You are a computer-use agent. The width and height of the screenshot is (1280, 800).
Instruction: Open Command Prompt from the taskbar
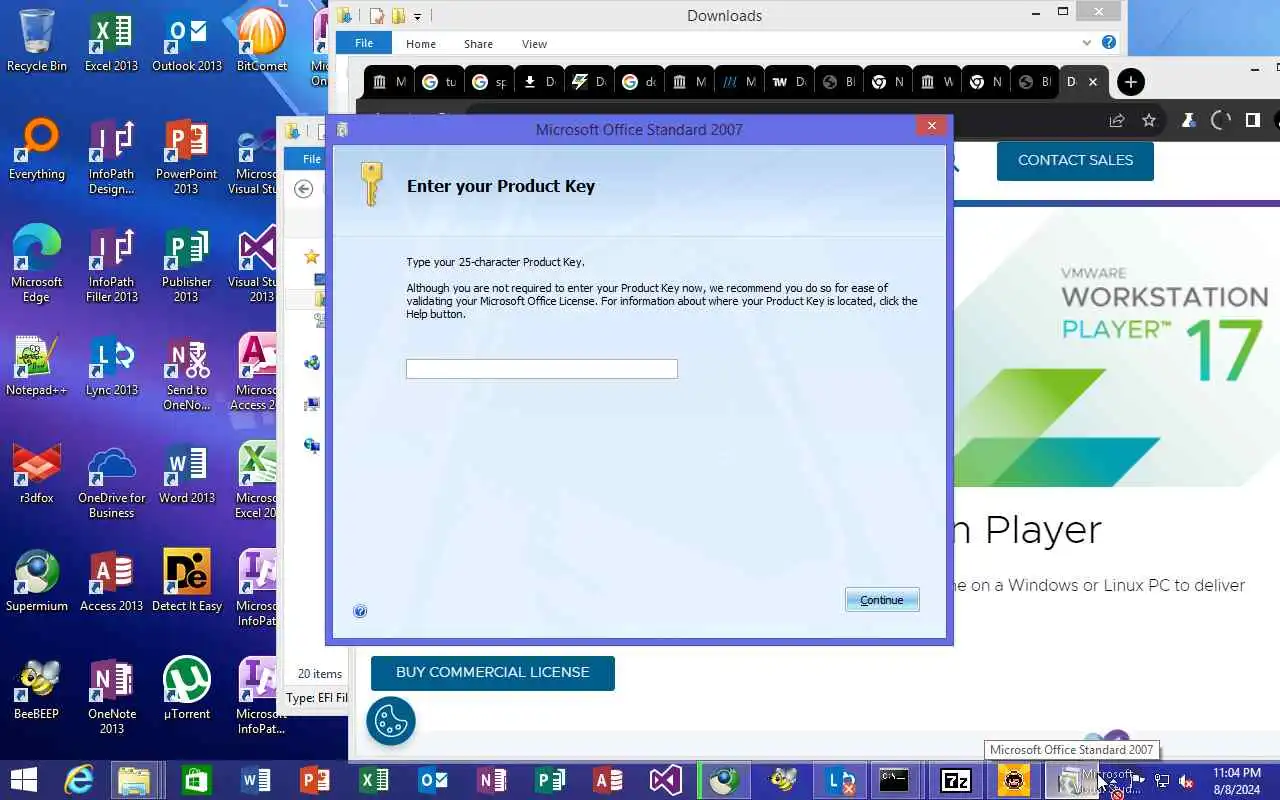click(894, 779)
